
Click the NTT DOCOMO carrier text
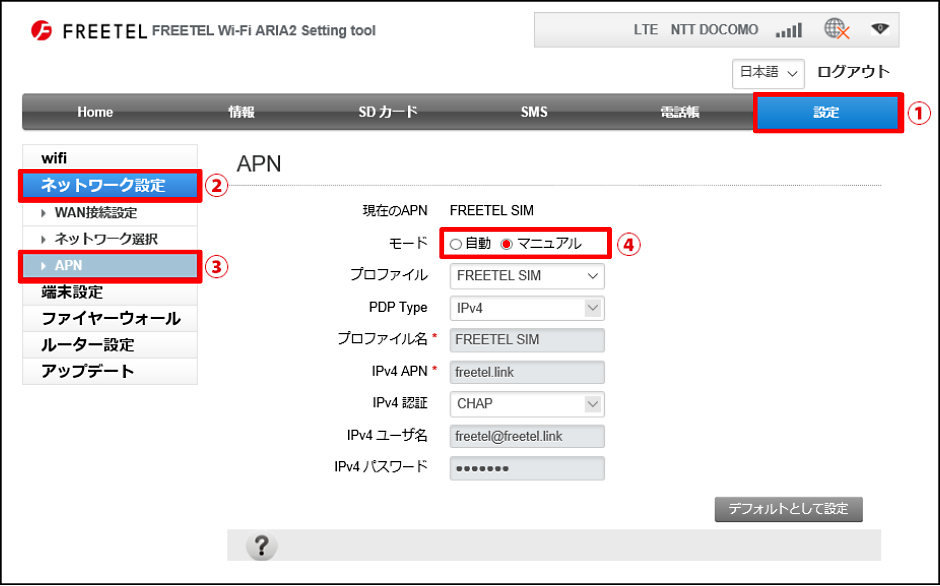click(714, 30)
